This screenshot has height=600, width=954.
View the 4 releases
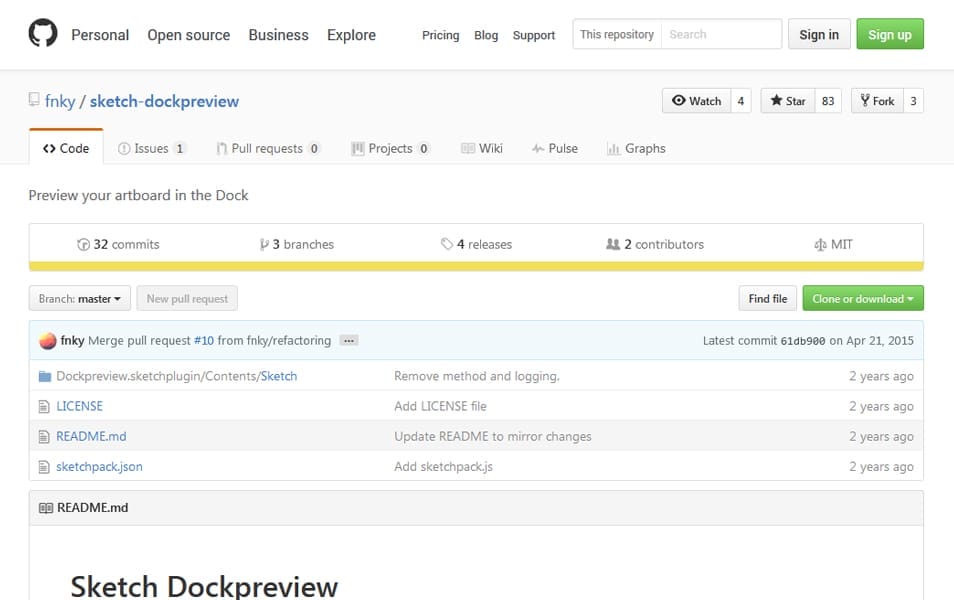[x=476, y=245]
